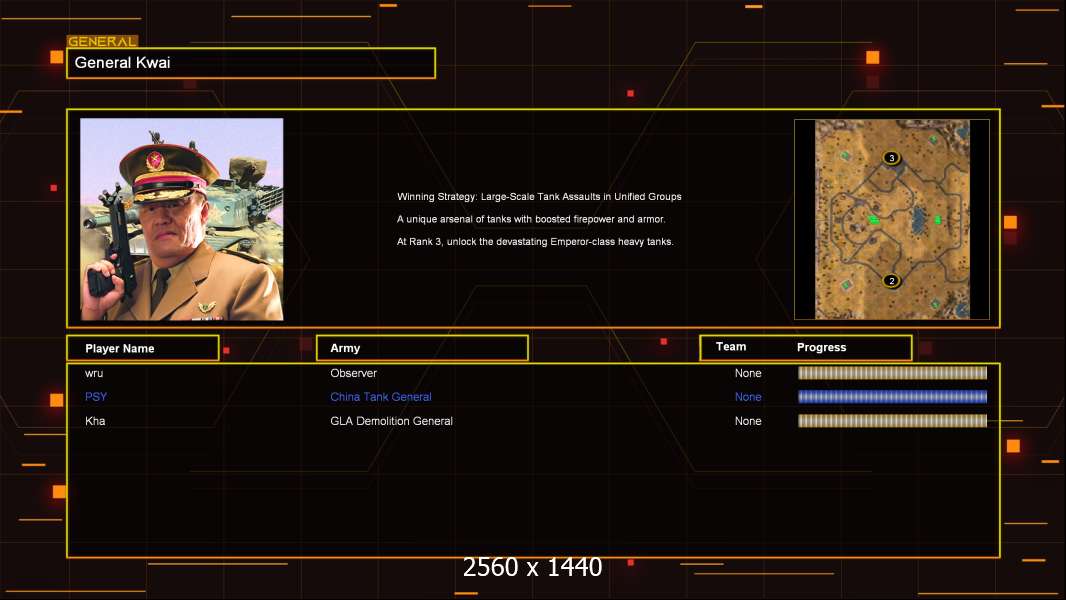Click start position marker 3 on minimap

[x=892, y=158]
